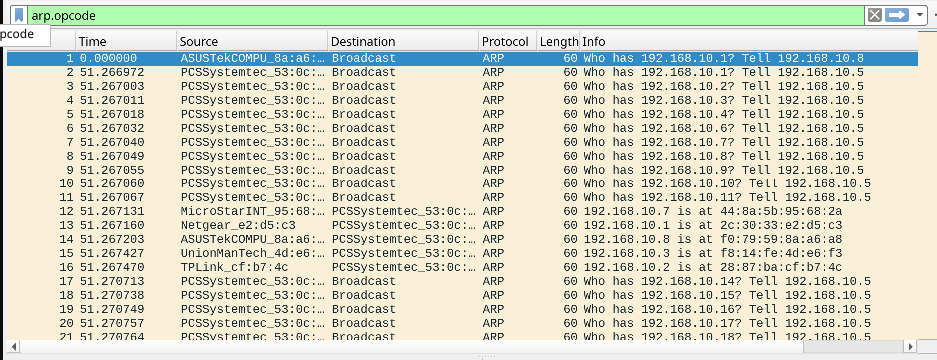The width and height of the screenshot is (937, 360).
Task: Select packet 20 at time 51.270757
Action: click(462, 323)
